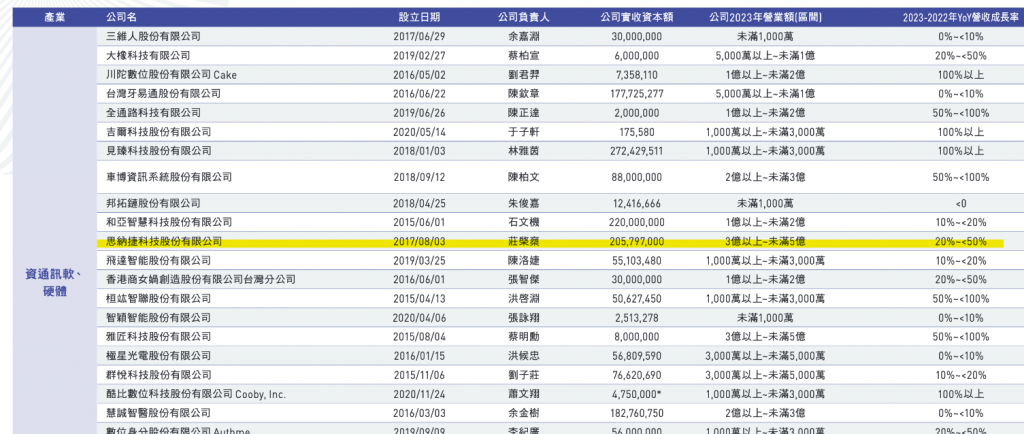1024x434 pixels.
Task: Select founding date 2019/02/27
Action: pos(419,55)
